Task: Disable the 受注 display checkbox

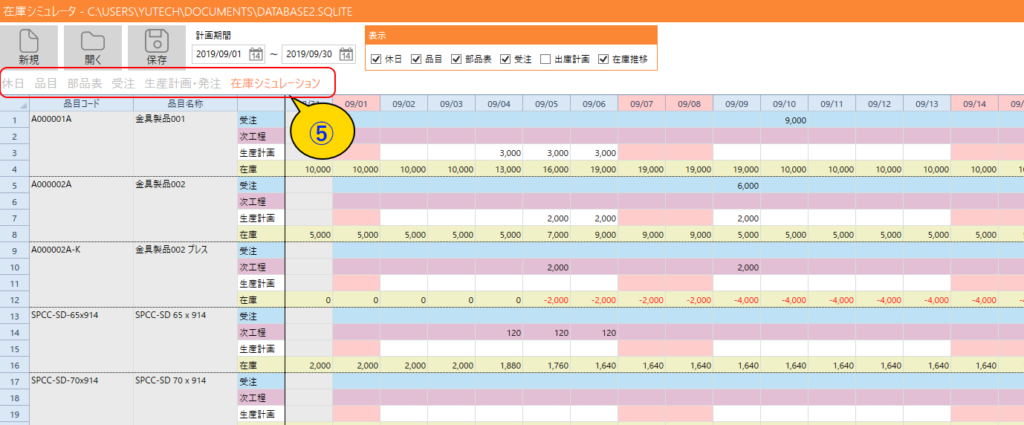Action: pyautogui.click(x=506, y=59)
